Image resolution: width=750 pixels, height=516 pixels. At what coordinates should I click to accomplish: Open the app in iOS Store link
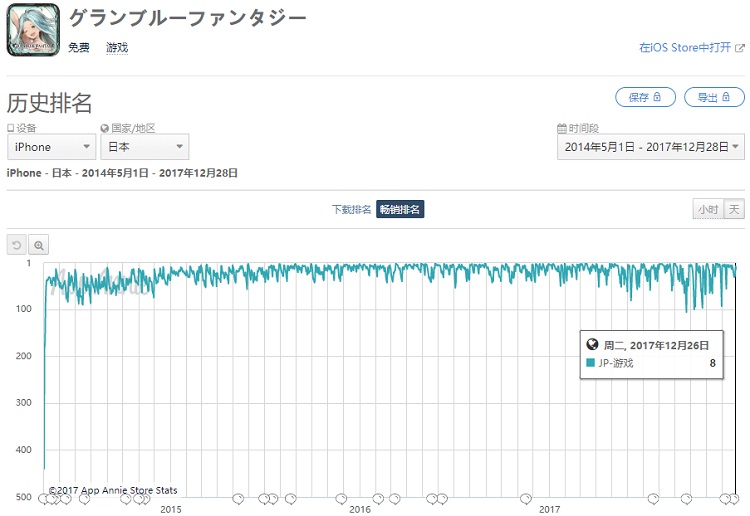[686, 47]
